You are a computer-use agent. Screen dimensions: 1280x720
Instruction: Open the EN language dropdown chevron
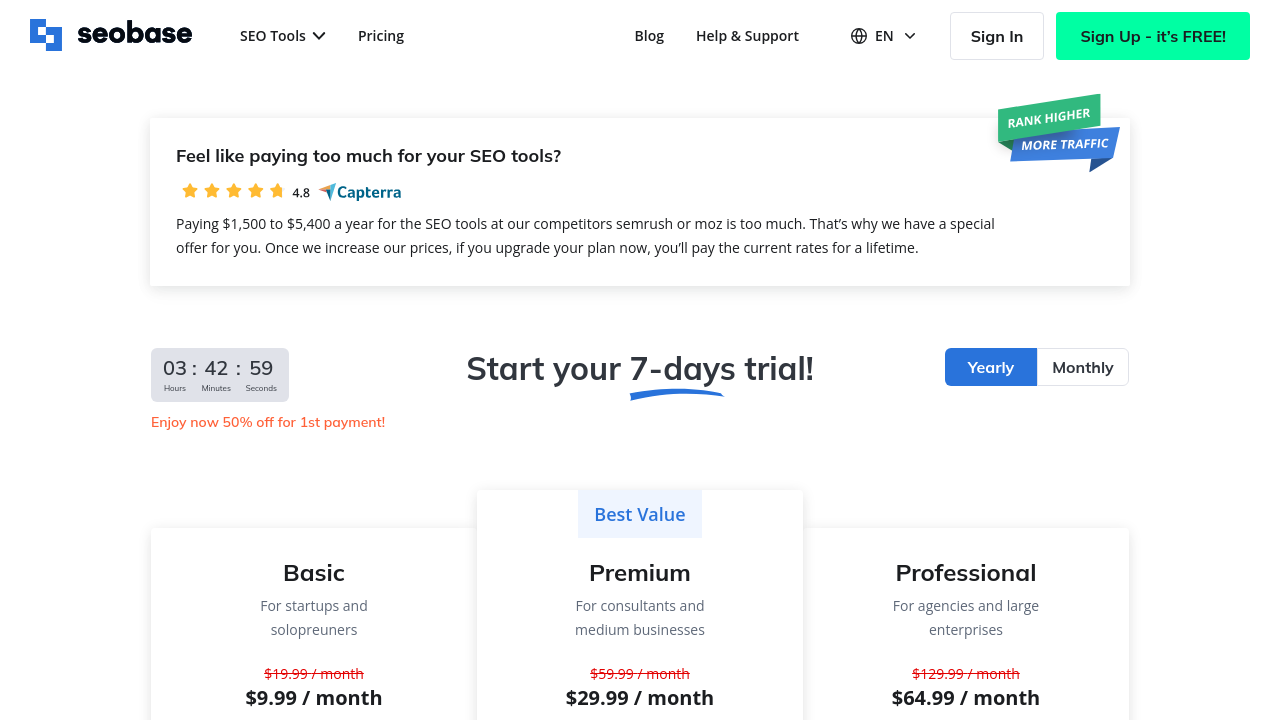[910, 36]
